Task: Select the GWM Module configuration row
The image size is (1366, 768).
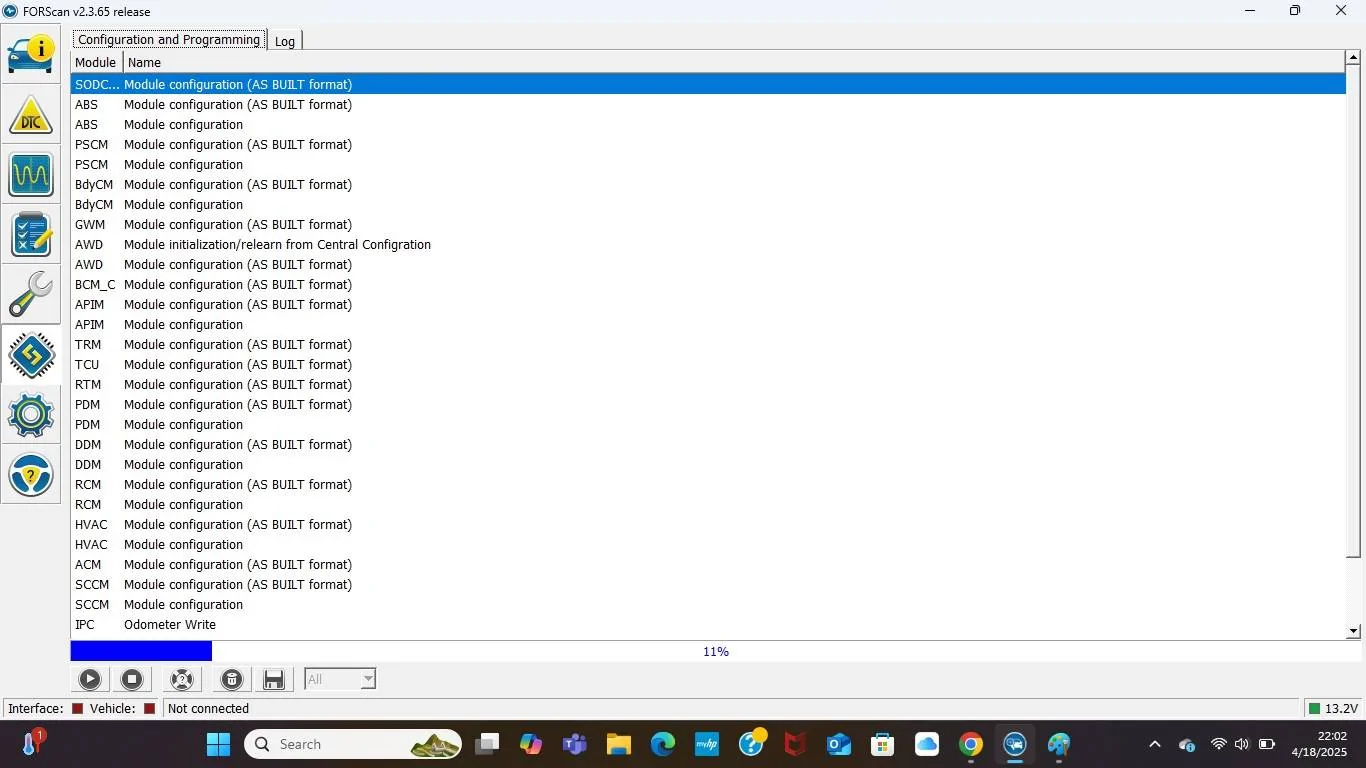Action: [x=708, y=225]
